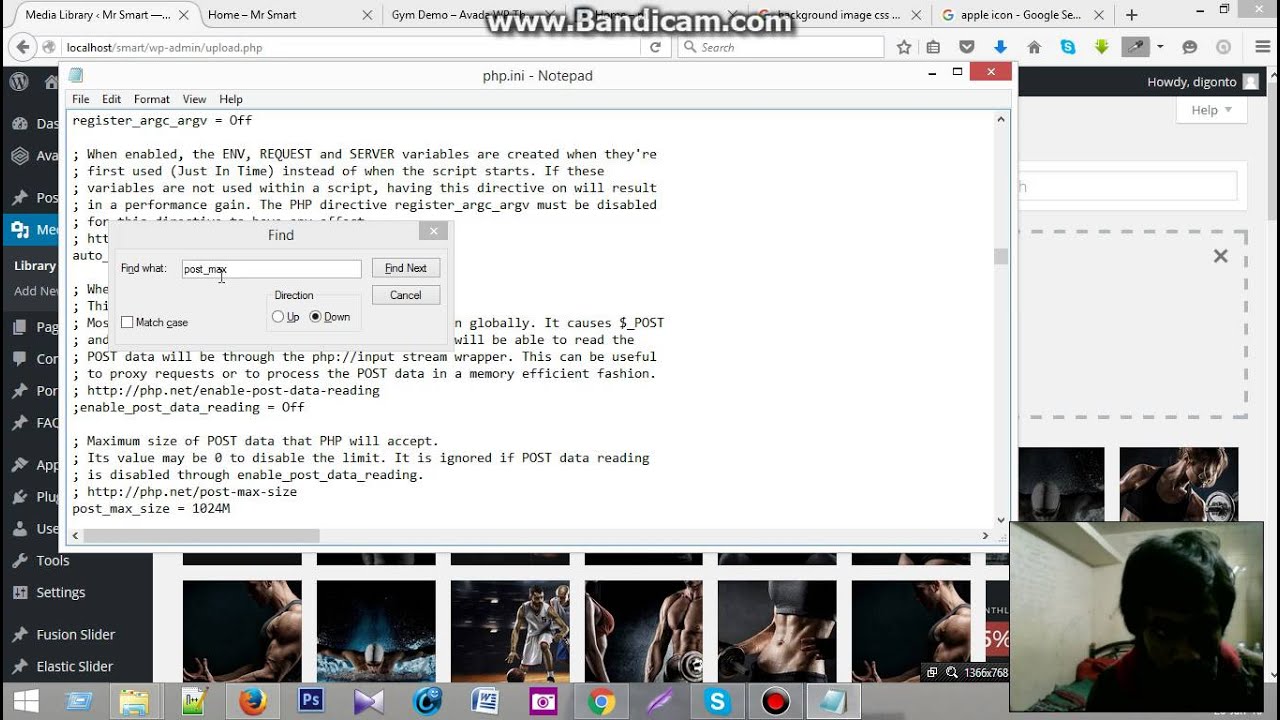Click Notepad horizontal scrollbar thumb
1280x720 pixels.
(x=201, y=536)
